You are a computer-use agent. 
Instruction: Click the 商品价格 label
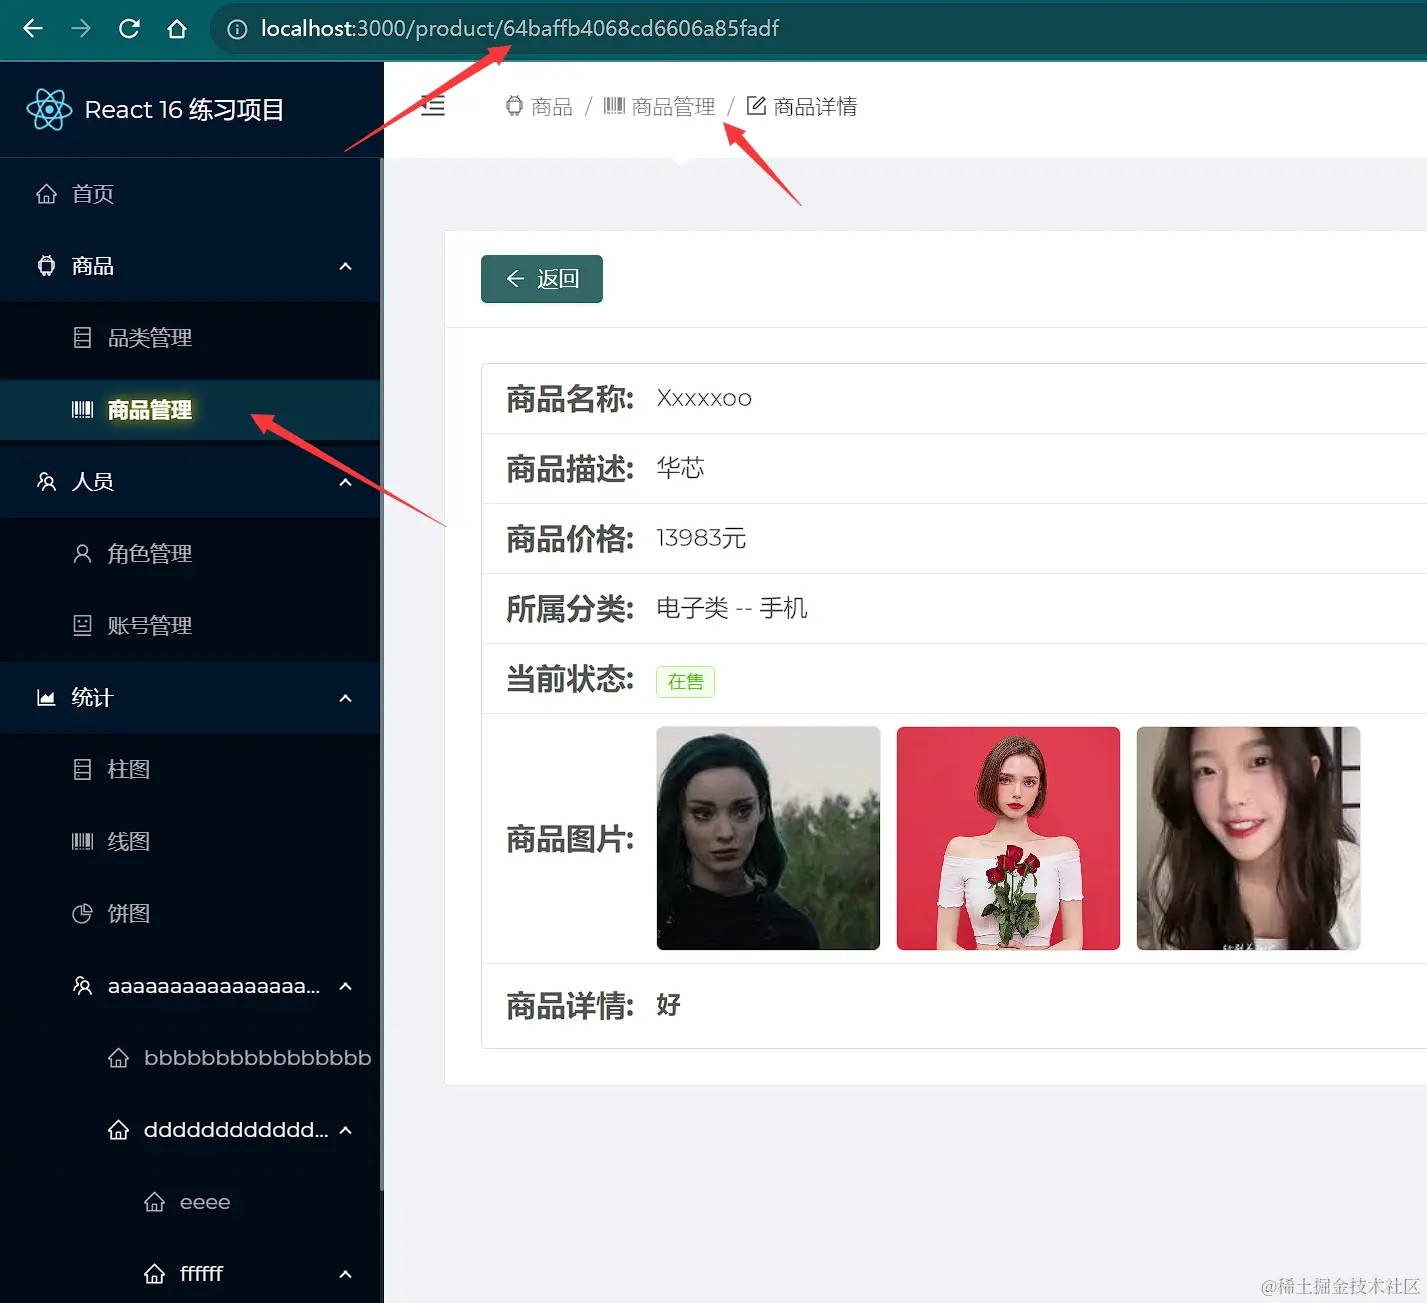click(x=570, y=539)
